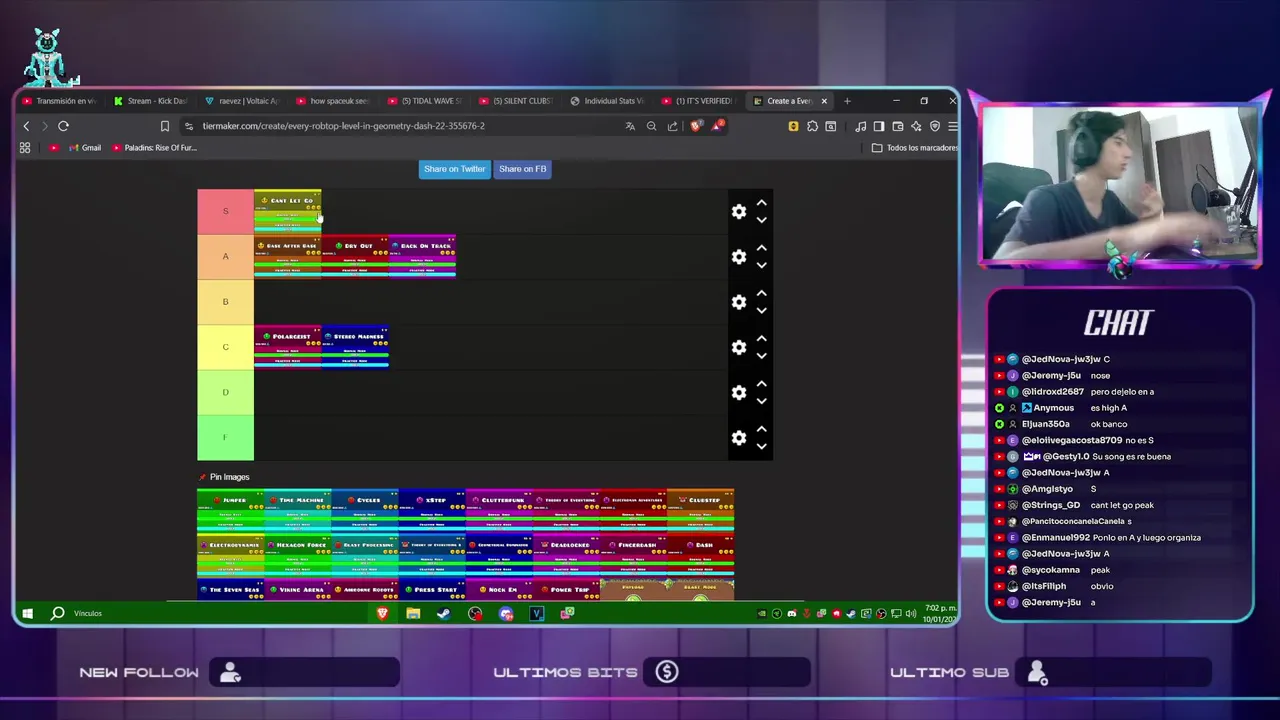The height and width of the screenshot is (720, 1280).
Task: Open settings gear for F tier row
Action: (738, 438)
